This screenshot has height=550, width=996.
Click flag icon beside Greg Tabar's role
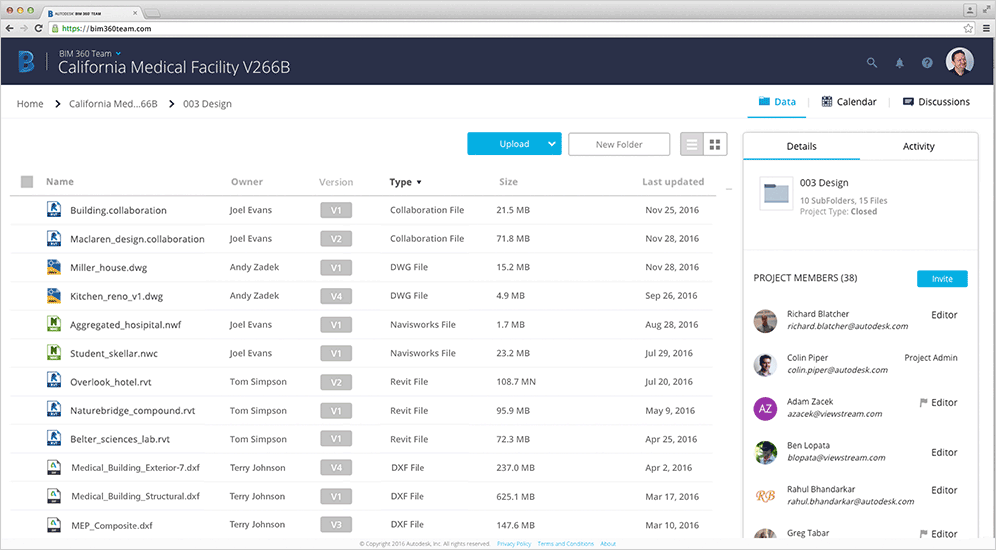pyautogui.click(x=923, y=533)
